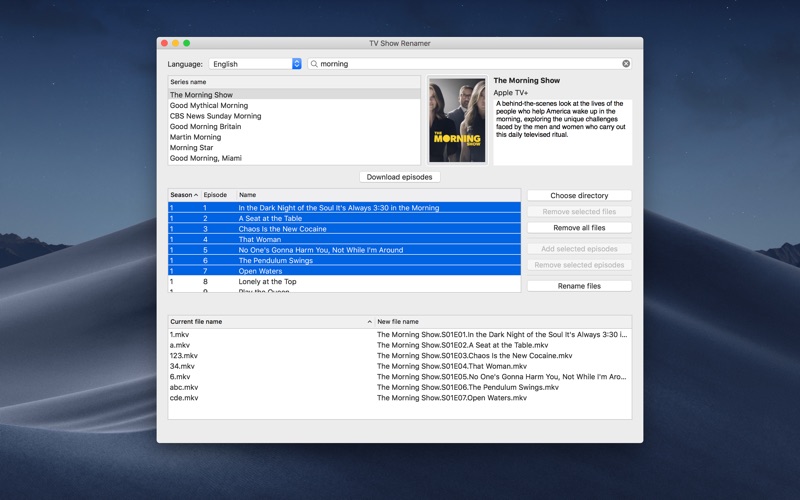Screen dimensions: 800x500
Task: Click The Morning Show poster thumbnail
Action: [457, 120]
